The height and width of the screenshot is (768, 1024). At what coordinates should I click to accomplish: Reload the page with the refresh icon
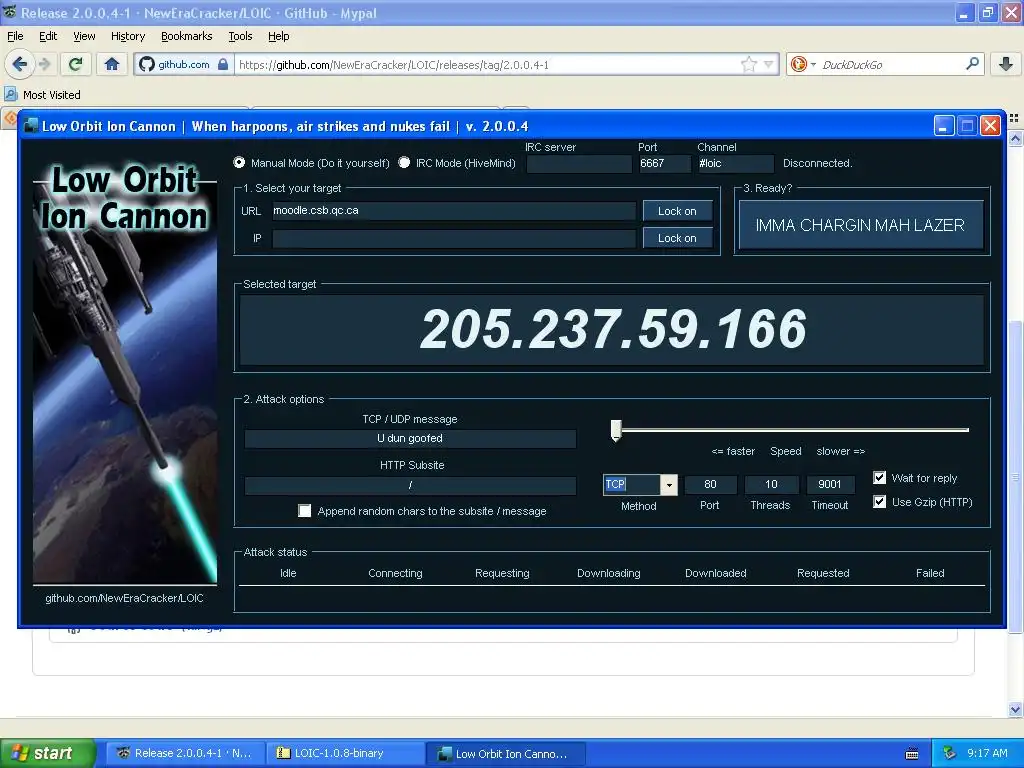click(76, 64)
